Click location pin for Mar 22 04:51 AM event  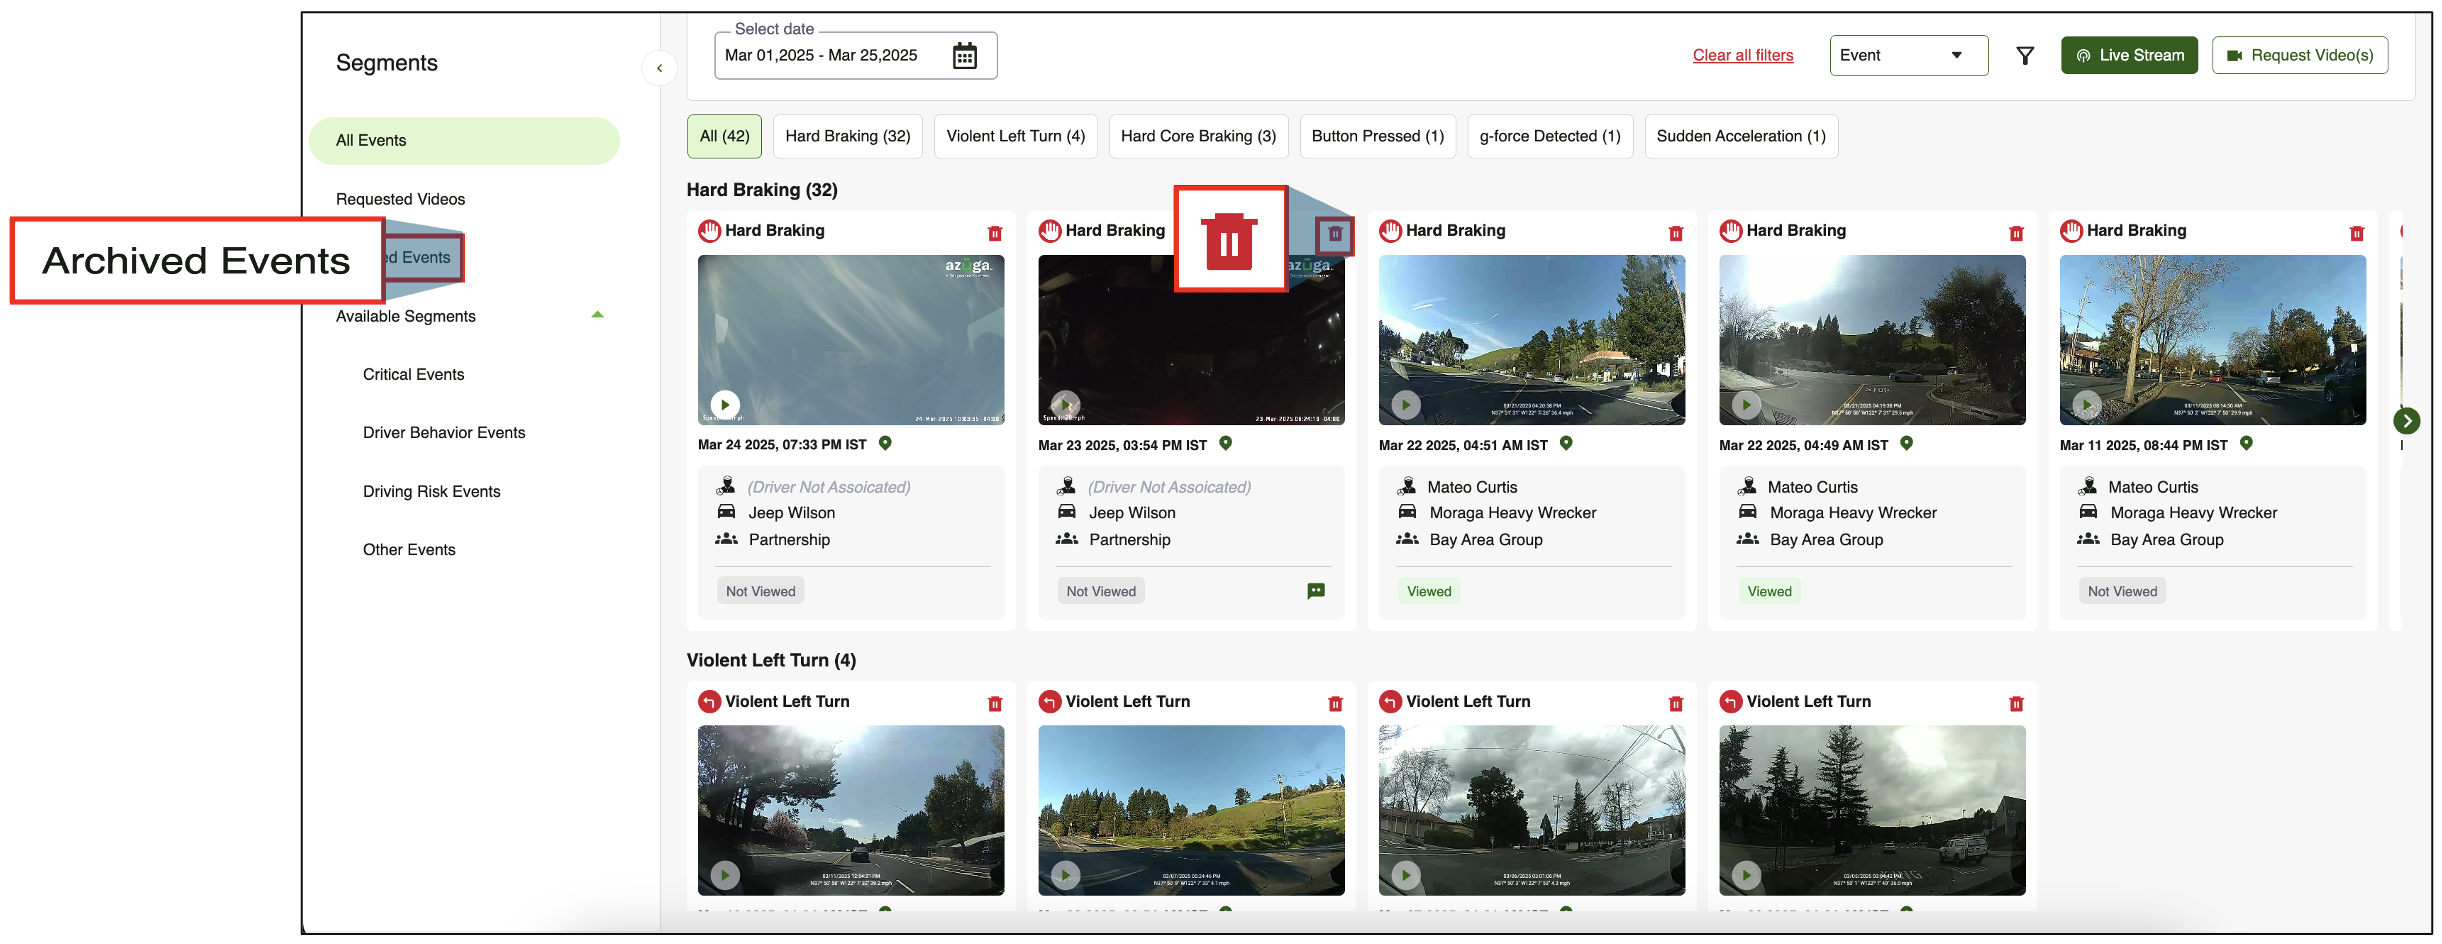1566,444
